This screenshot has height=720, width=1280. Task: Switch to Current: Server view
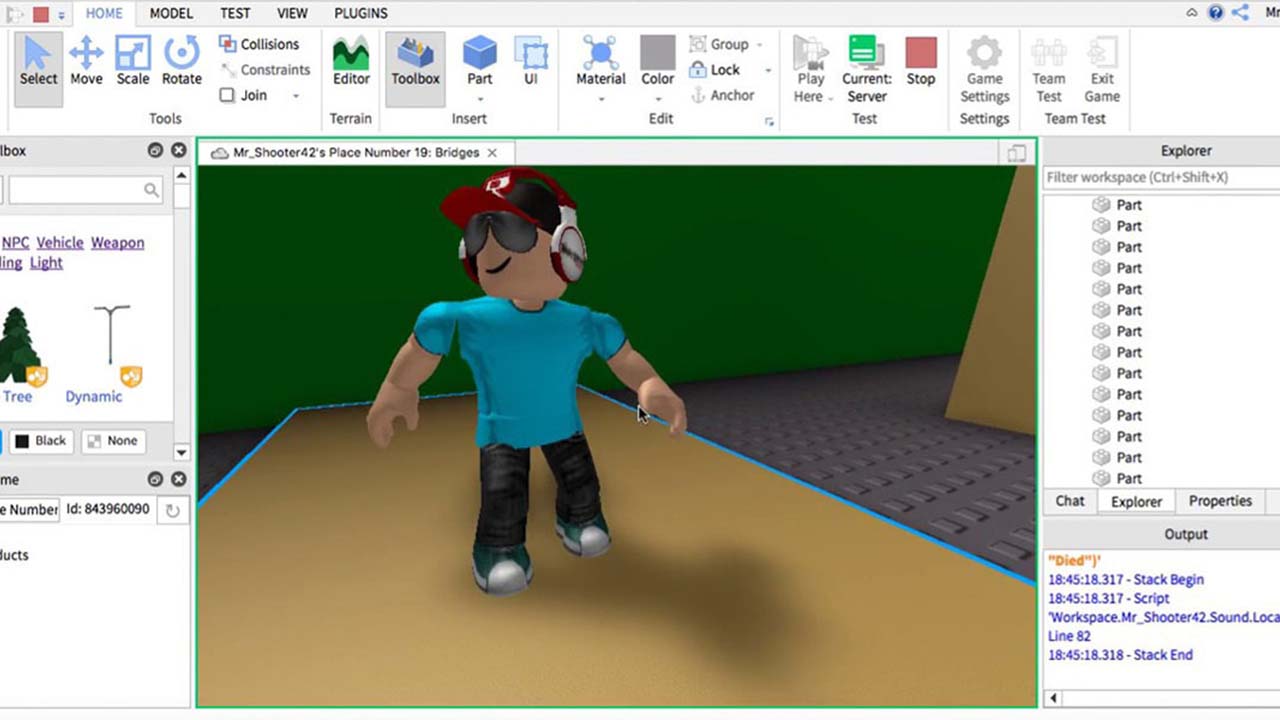click(x=867, y=68)
